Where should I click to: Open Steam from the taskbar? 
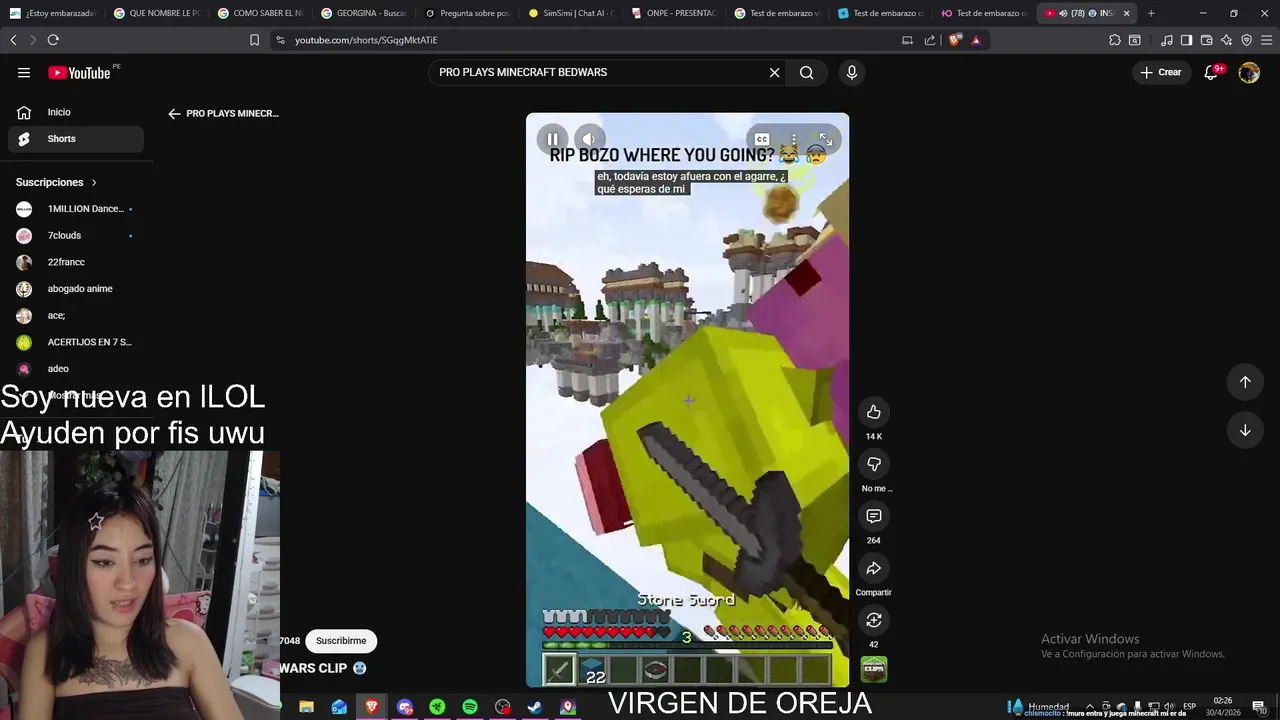(x=536, y=707)
